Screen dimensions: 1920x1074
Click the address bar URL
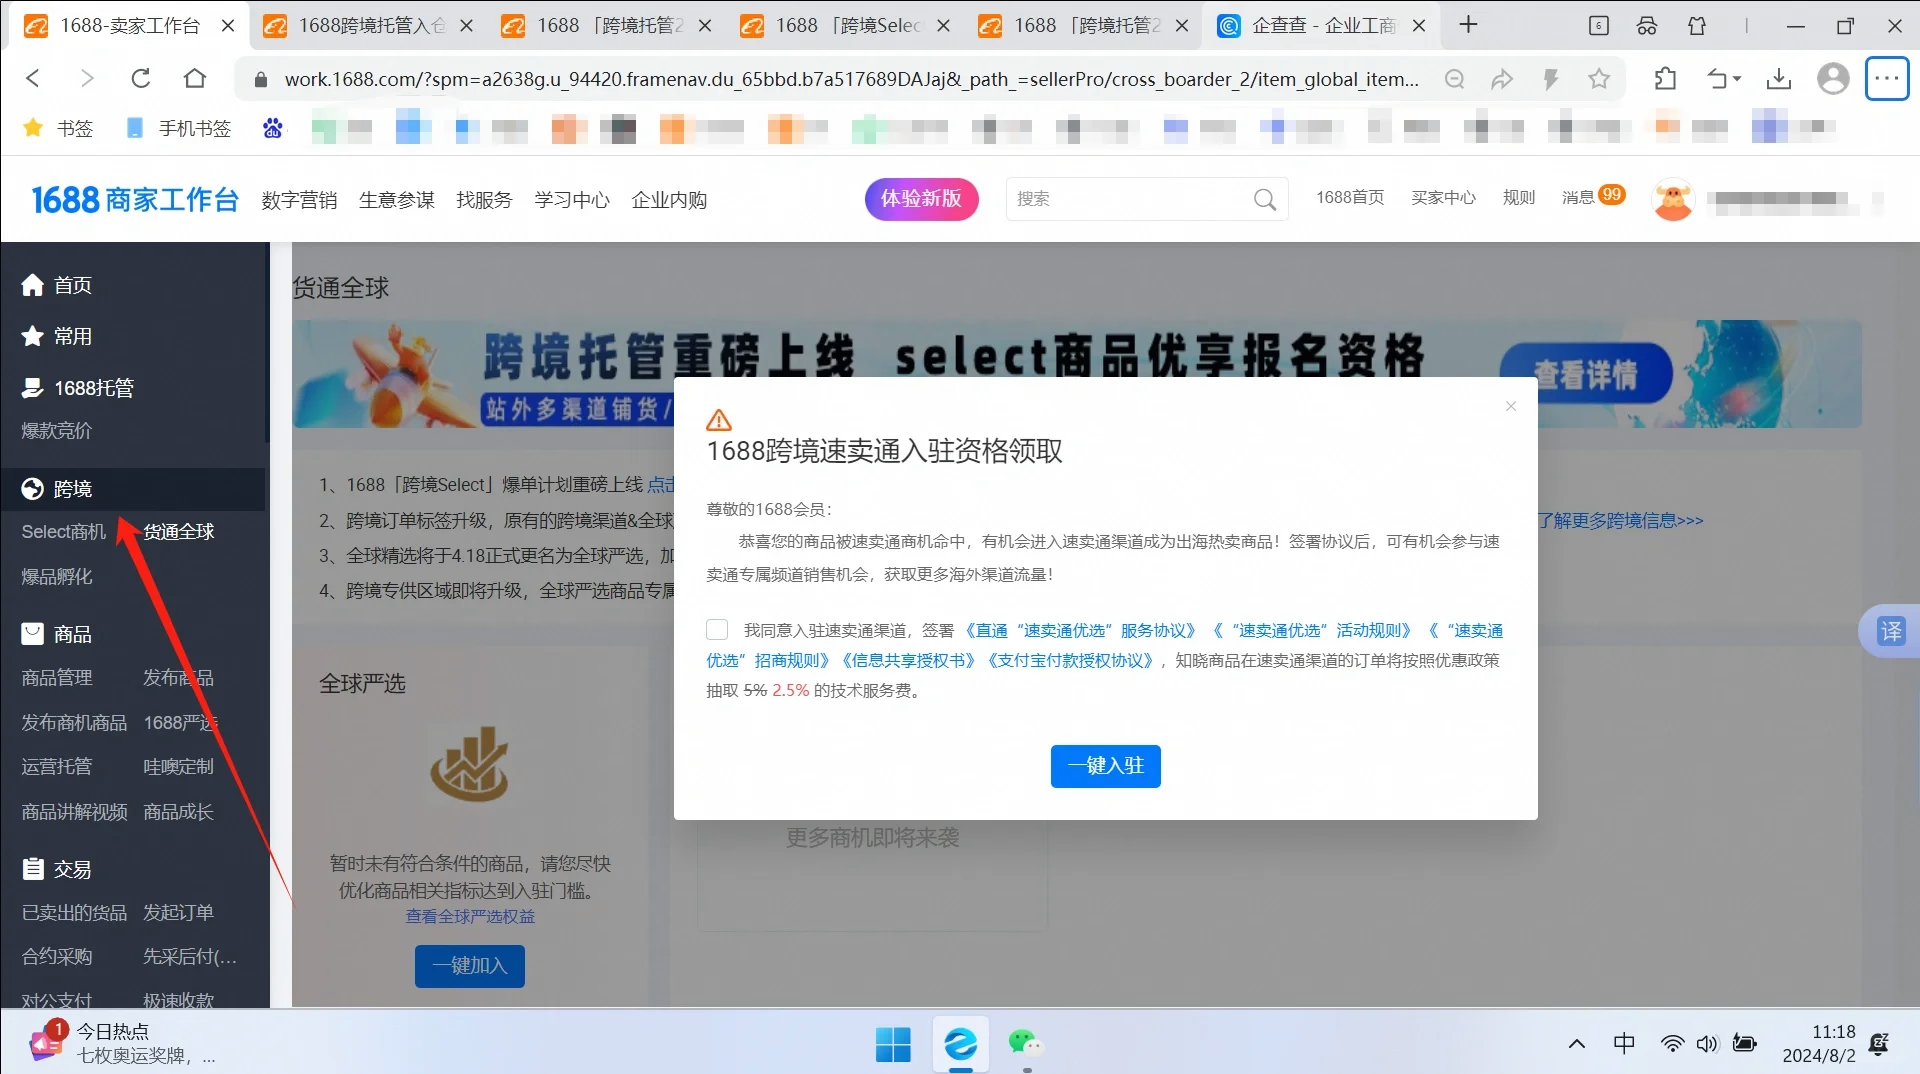851,79
